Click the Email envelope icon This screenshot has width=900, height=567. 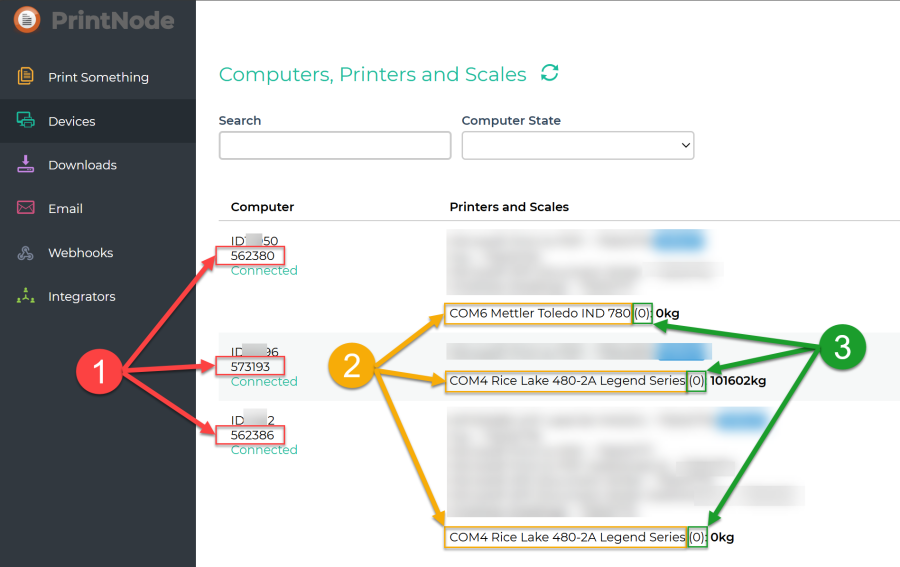coord(26,208)
